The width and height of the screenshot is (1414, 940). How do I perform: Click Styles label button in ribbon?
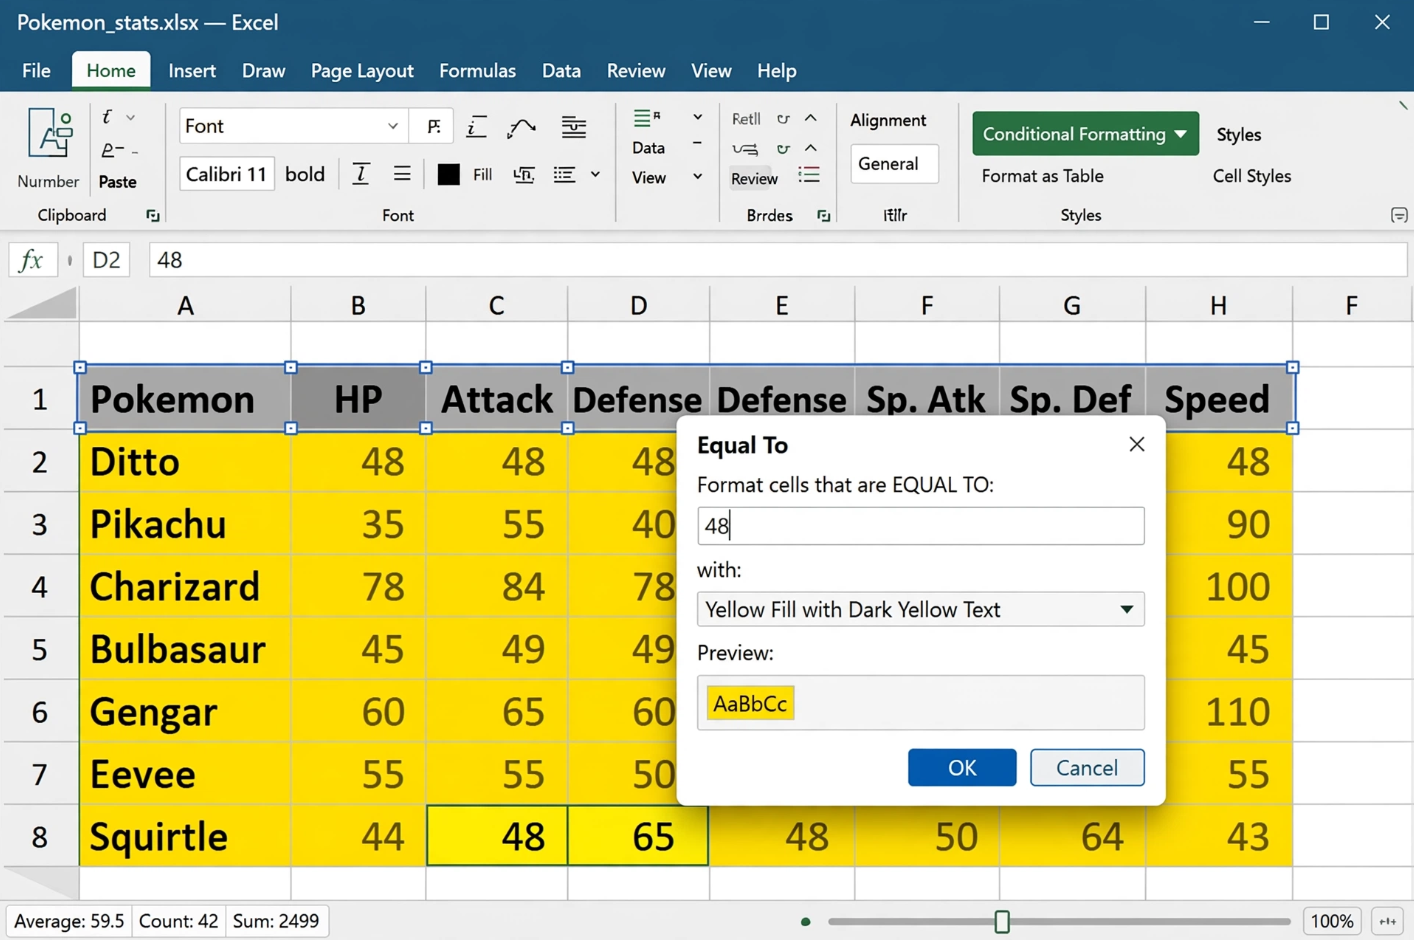(1238, 134)
